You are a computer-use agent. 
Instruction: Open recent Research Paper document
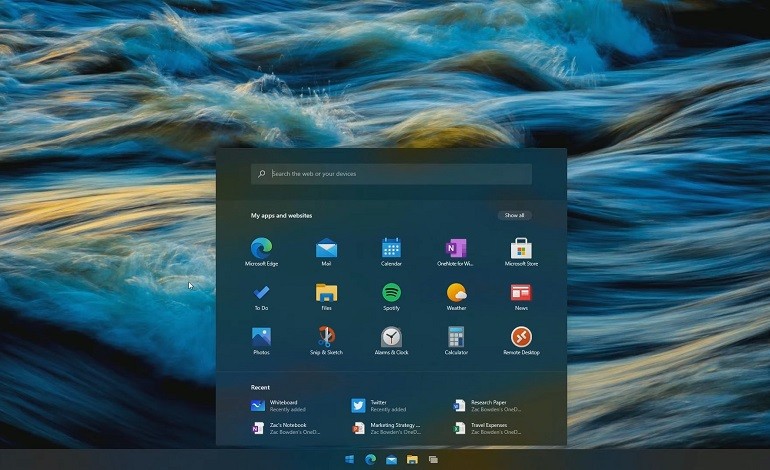tap(487, 406)
